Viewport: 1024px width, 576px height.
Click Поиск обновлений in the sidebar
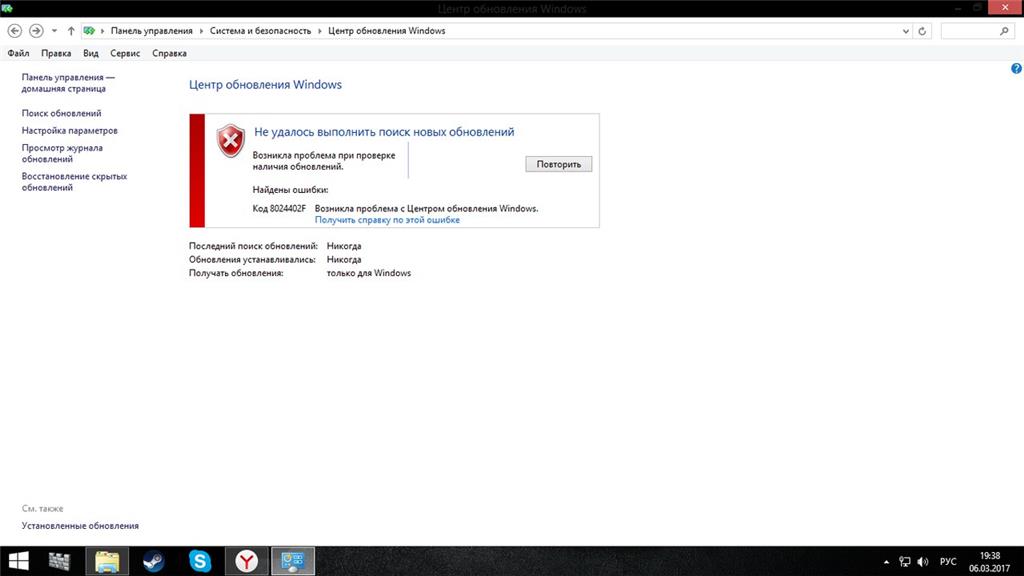click(61, 114)
